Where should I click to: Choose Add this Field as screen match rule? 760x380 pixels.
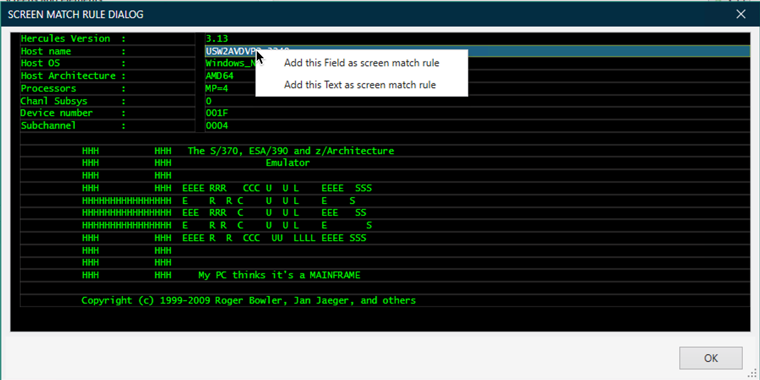(362, 63)
